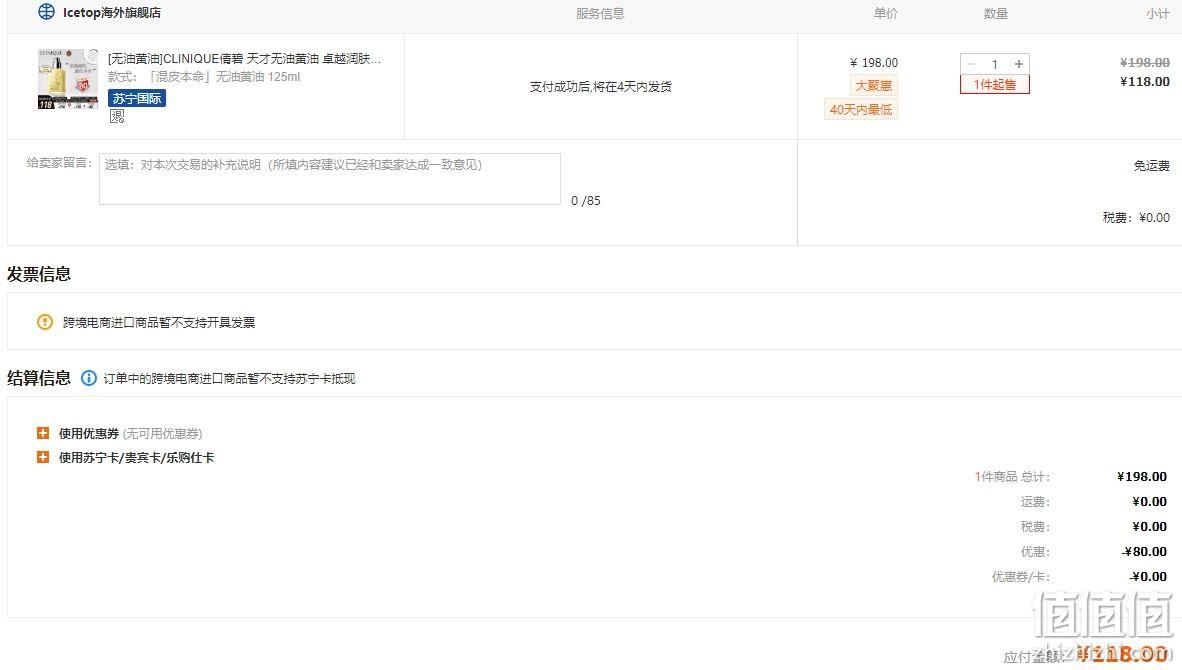Click the discounted subtotal ¥118.00
Screen dimensions: 1182x670
pos(1145,81)
